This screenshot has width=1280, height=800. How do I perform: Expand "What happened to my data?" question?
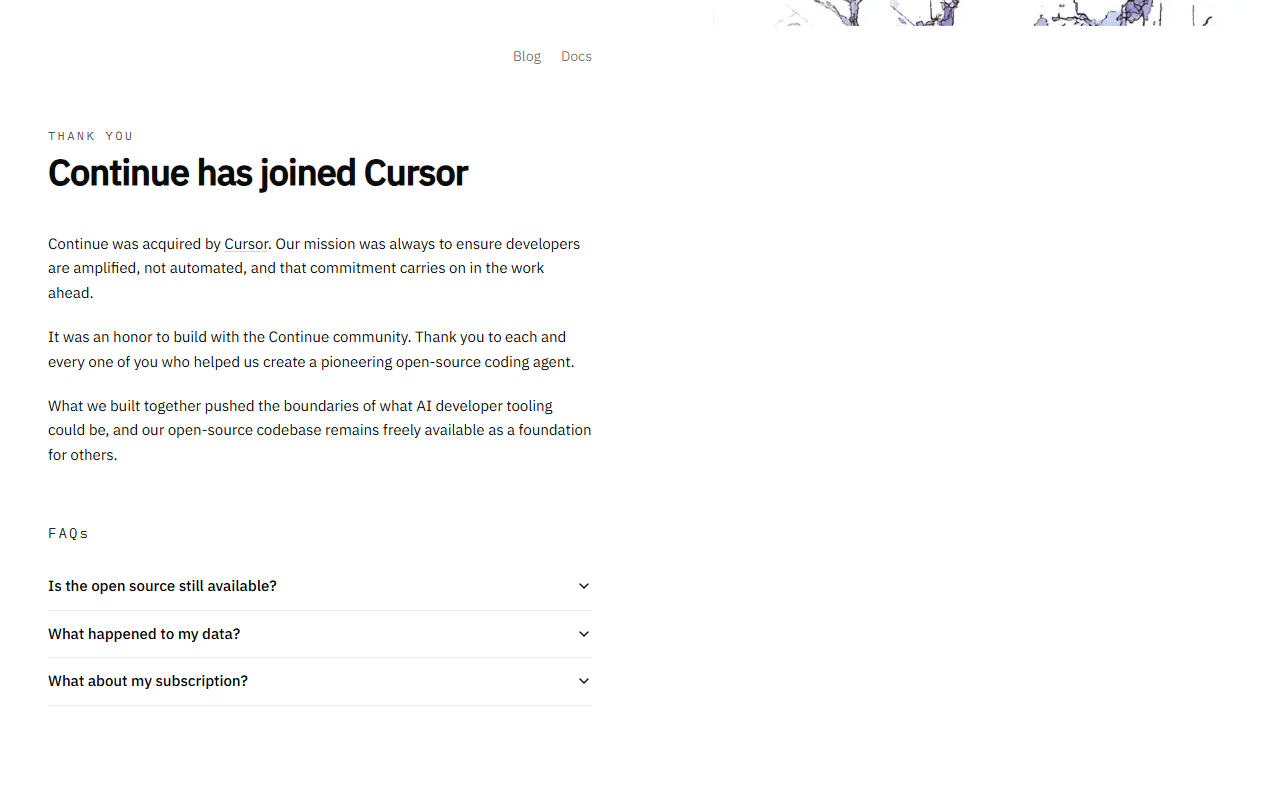(x=320, y=634)
